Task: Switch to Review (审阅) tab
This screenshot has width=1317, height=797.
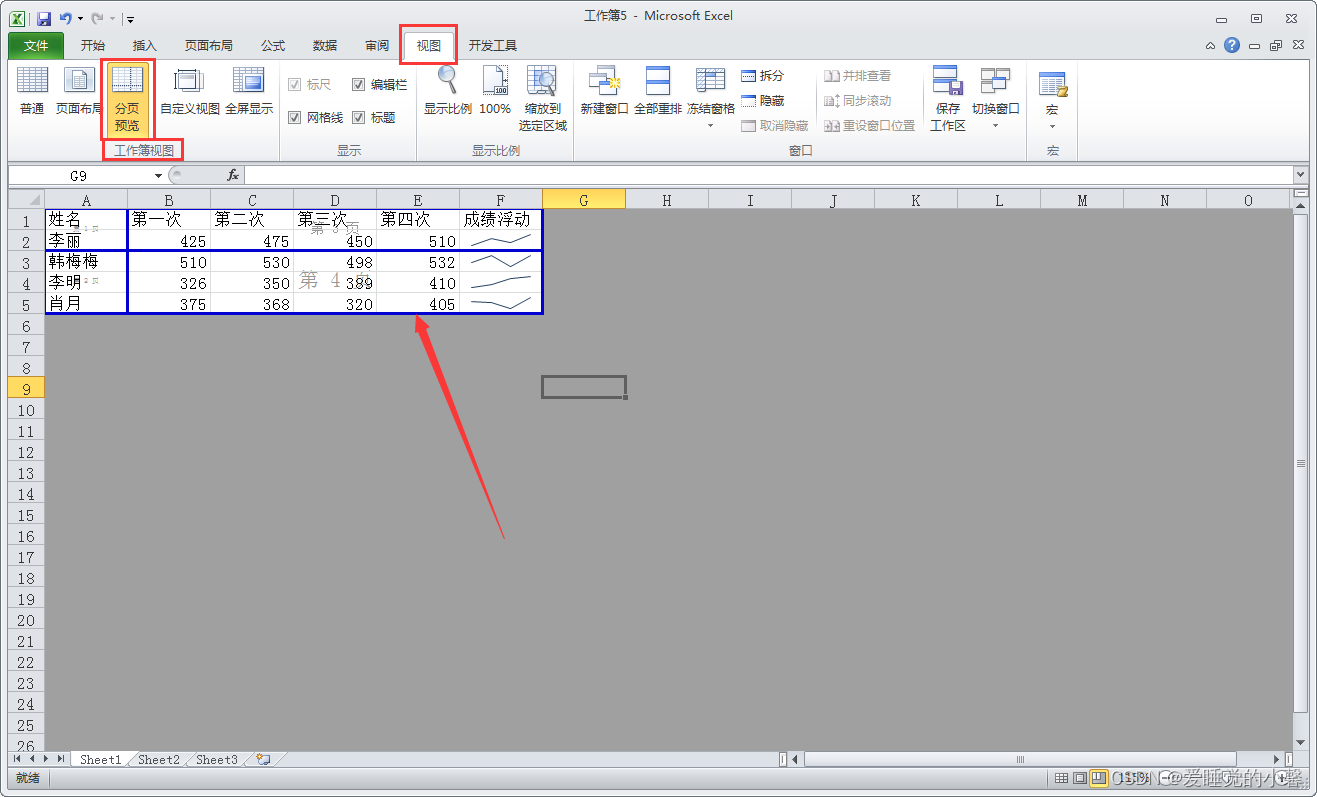Action: pos(377,46)
